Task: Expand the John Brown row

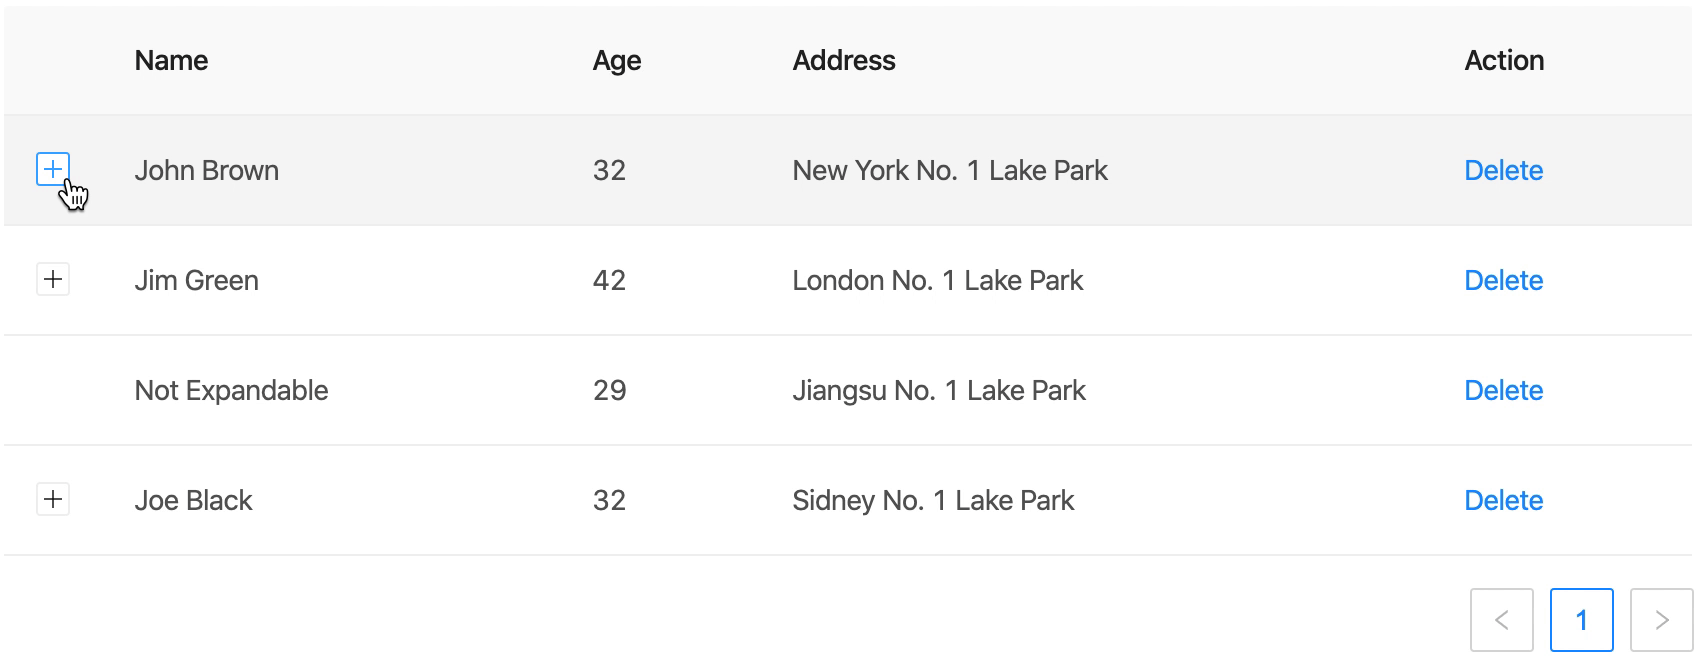Action: click(53, 169)
